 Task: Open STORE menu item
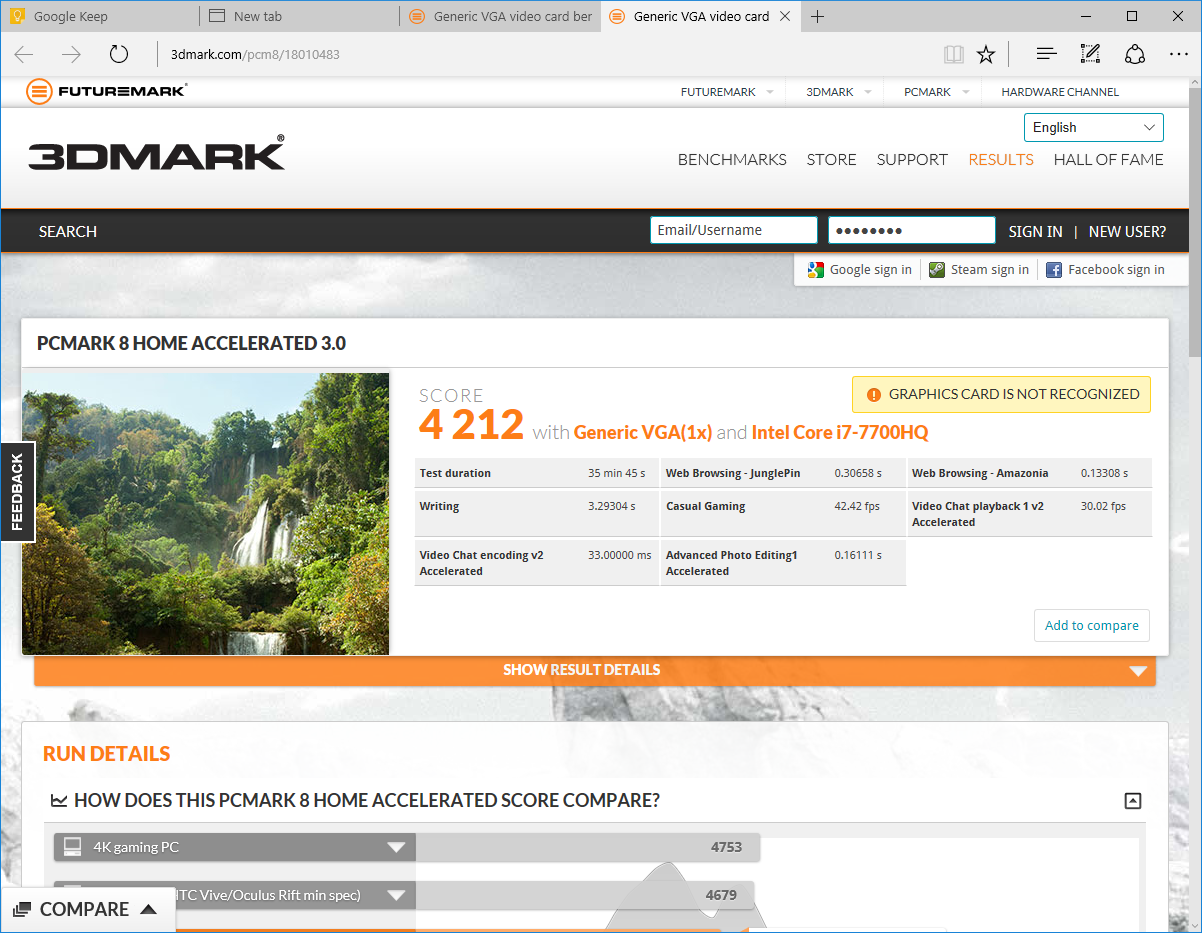point(832,160)
